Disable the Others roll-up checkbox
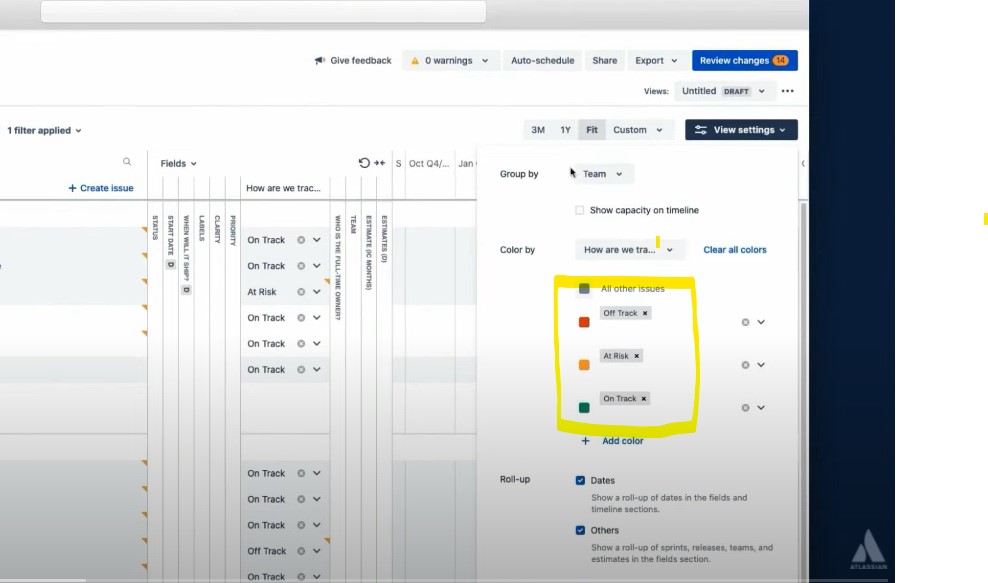Screen dimensions: 988x583 (580, 530)
